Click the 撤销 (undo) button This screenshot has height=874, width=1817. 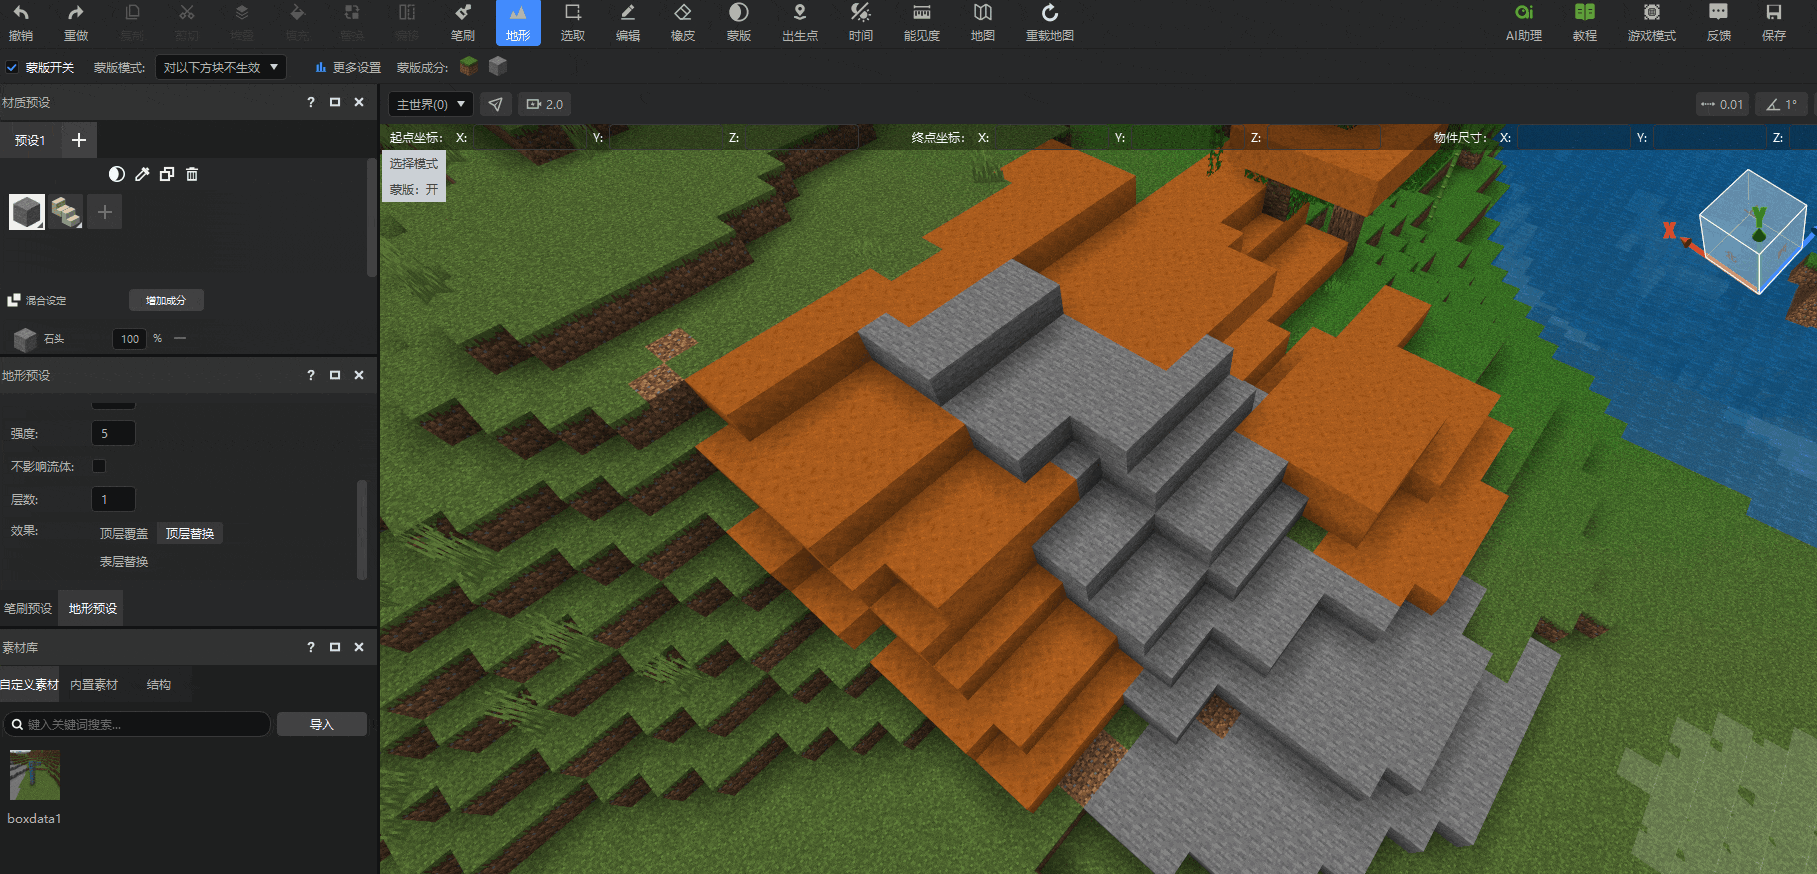(21, 23)
